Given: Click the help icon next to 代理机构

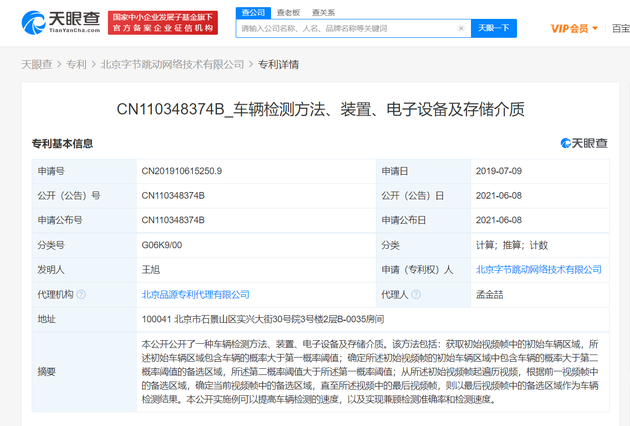Looking at the screenshot, I should click(x=81, y=295).
